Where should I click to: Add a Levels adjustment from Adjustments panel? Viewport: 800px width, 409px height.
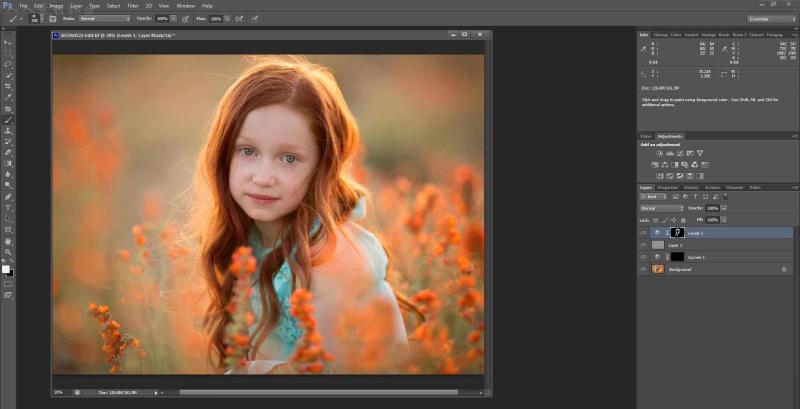click(670, 154)
